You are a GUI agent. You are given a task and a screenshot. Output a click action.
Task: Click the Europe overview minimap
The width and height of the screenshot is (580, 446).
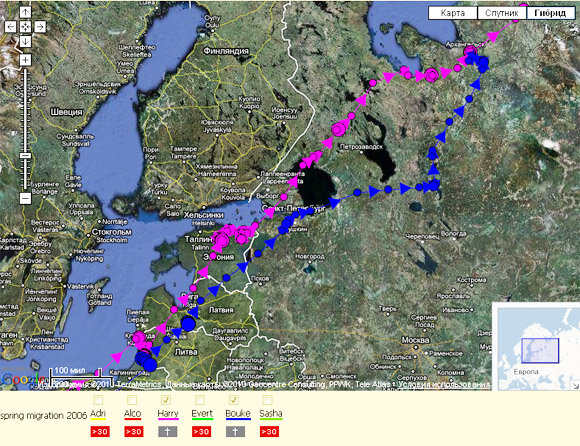tap(536, 346)
